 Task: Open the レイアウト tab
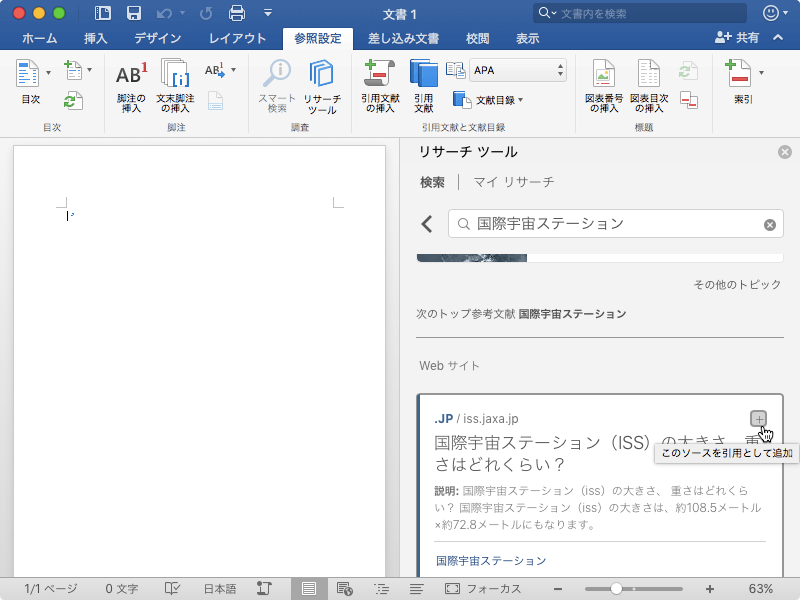click(237, 38)
